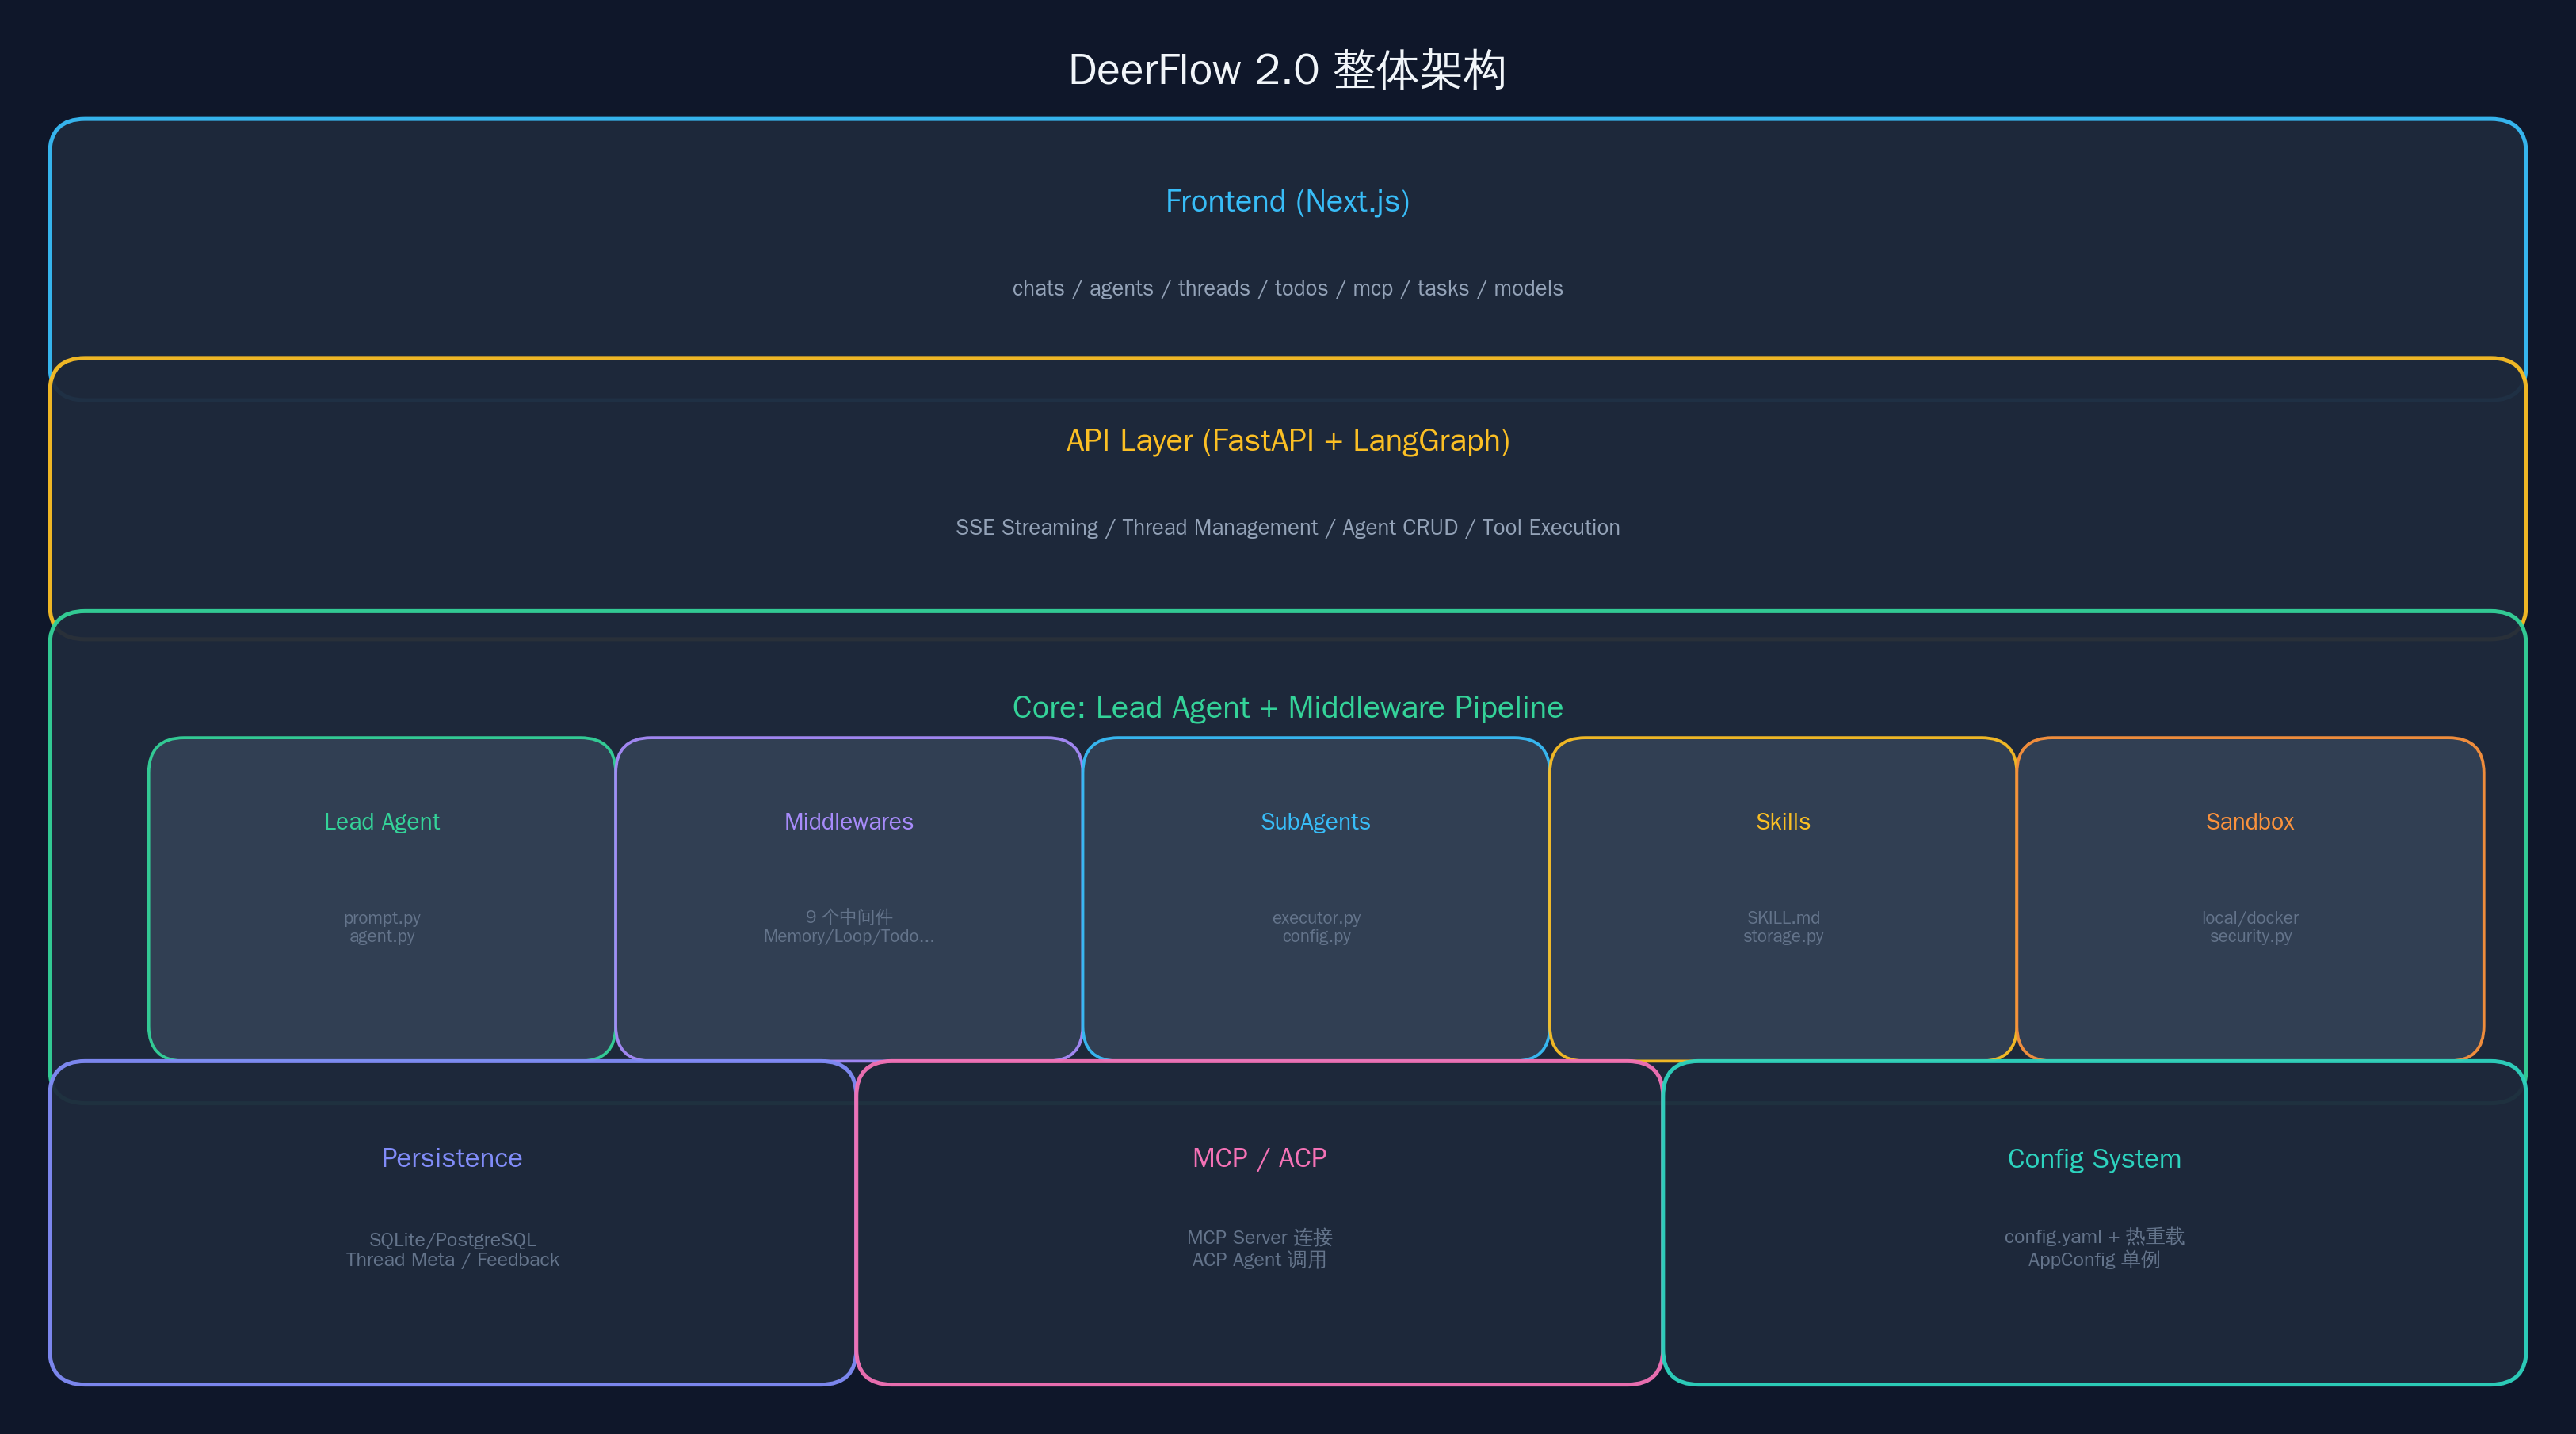Click the "Skills" card title
2576x1434 pixels.
coord(1783,821)
